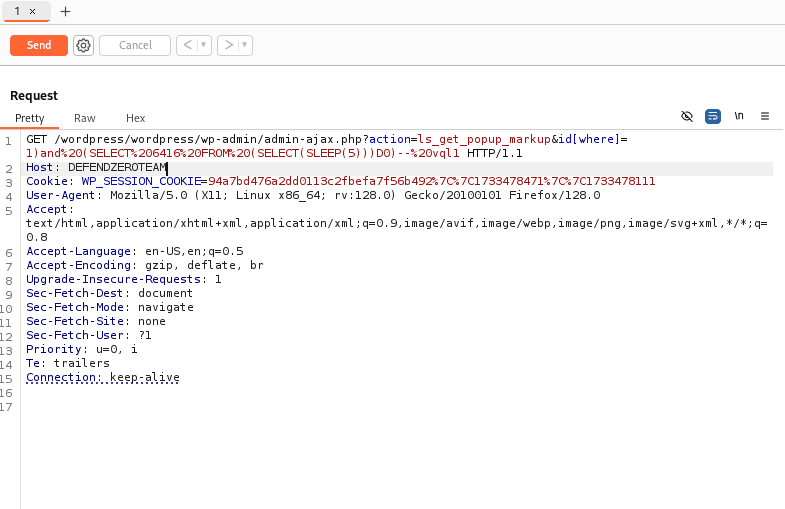Go to previous request with back arrow
Image resolution: width=785 pixels, height=509 pixels.
pos(188,45)
